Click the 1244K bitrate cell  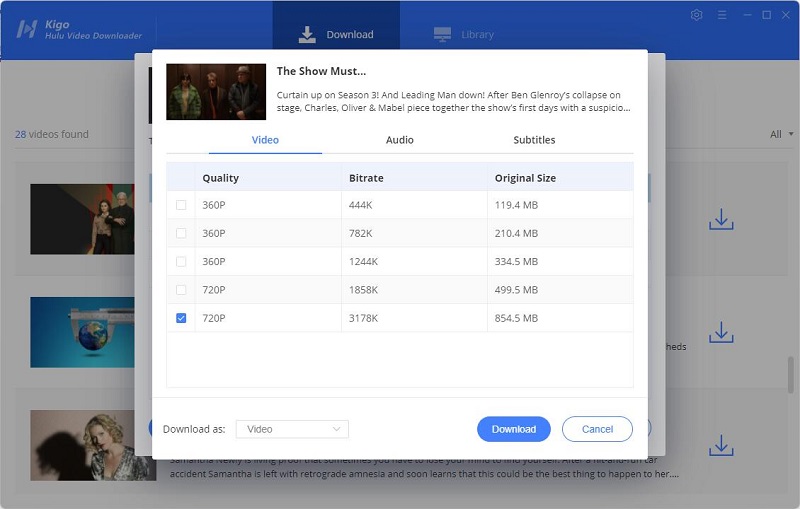(414, 262)
